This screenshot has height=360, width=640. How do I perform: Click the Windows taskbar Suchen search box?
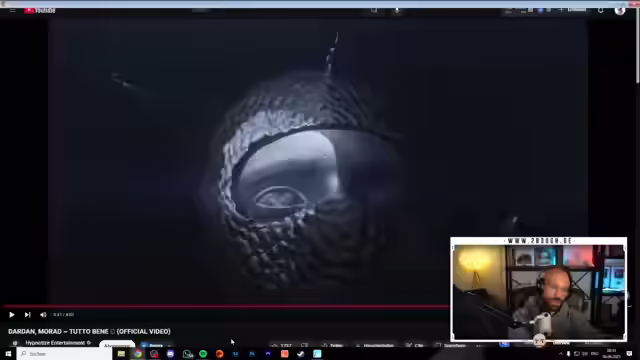click(x=64, y=354)
